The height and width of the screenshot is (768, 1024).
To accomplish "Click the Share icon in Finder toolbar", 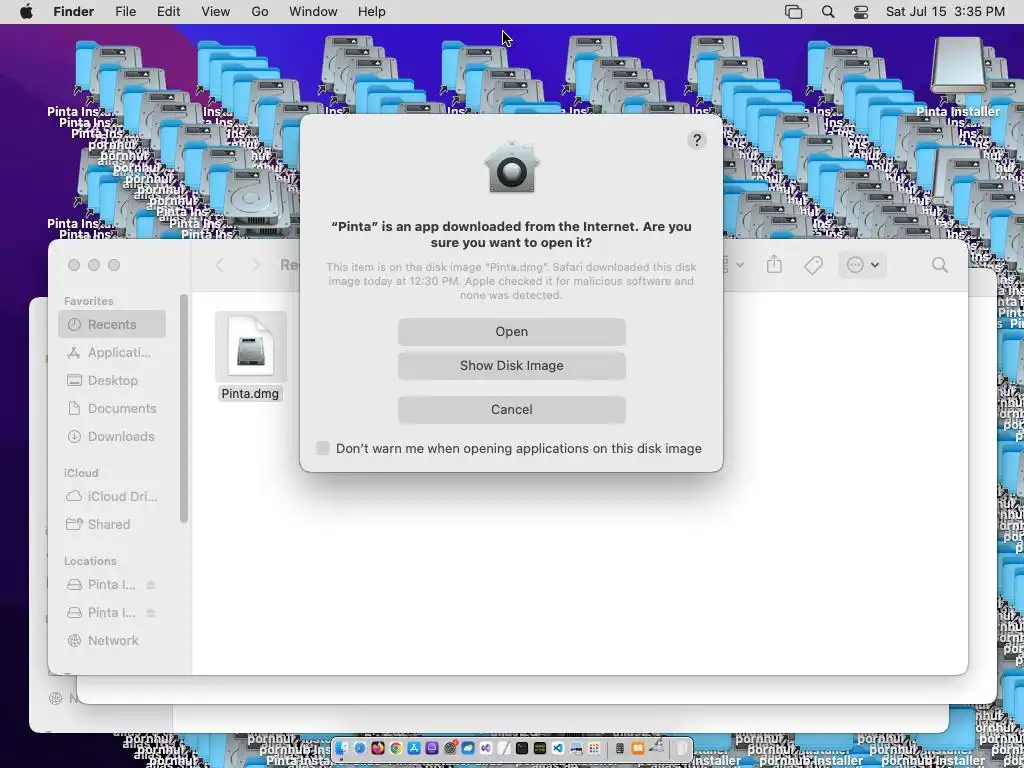I will pos(774,264).
